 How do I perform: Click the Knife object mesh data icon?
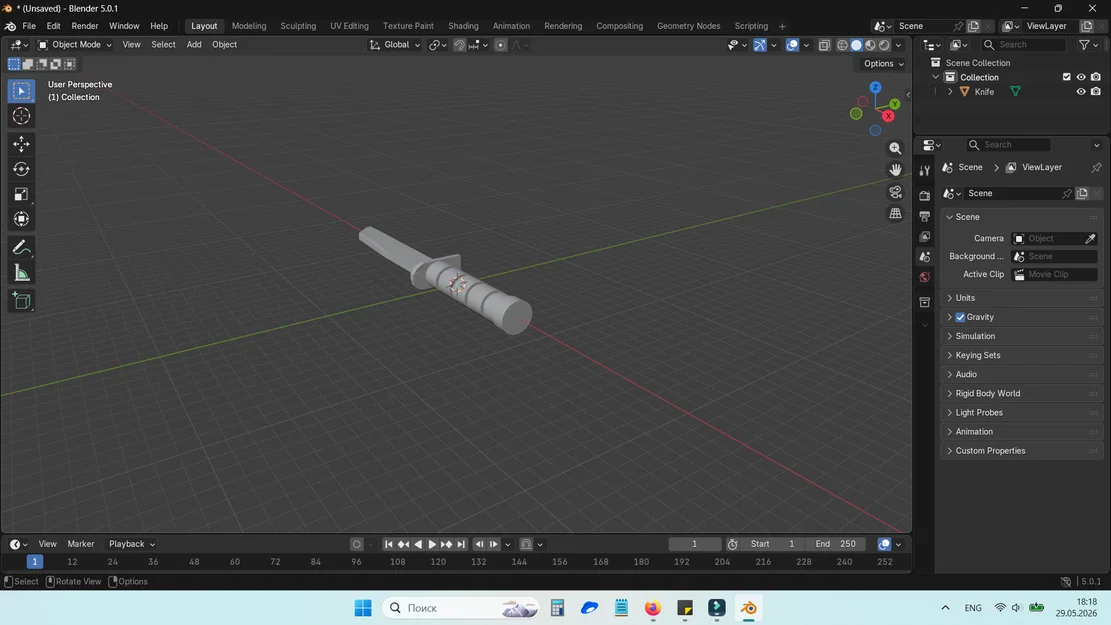tap(1015, 91)
